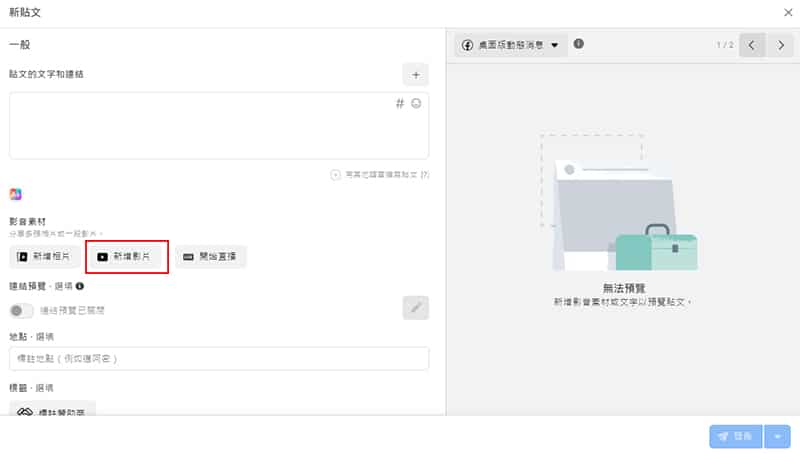Click the 新增相片 add photo button
800x454 pixels.
tap(44, 257)
